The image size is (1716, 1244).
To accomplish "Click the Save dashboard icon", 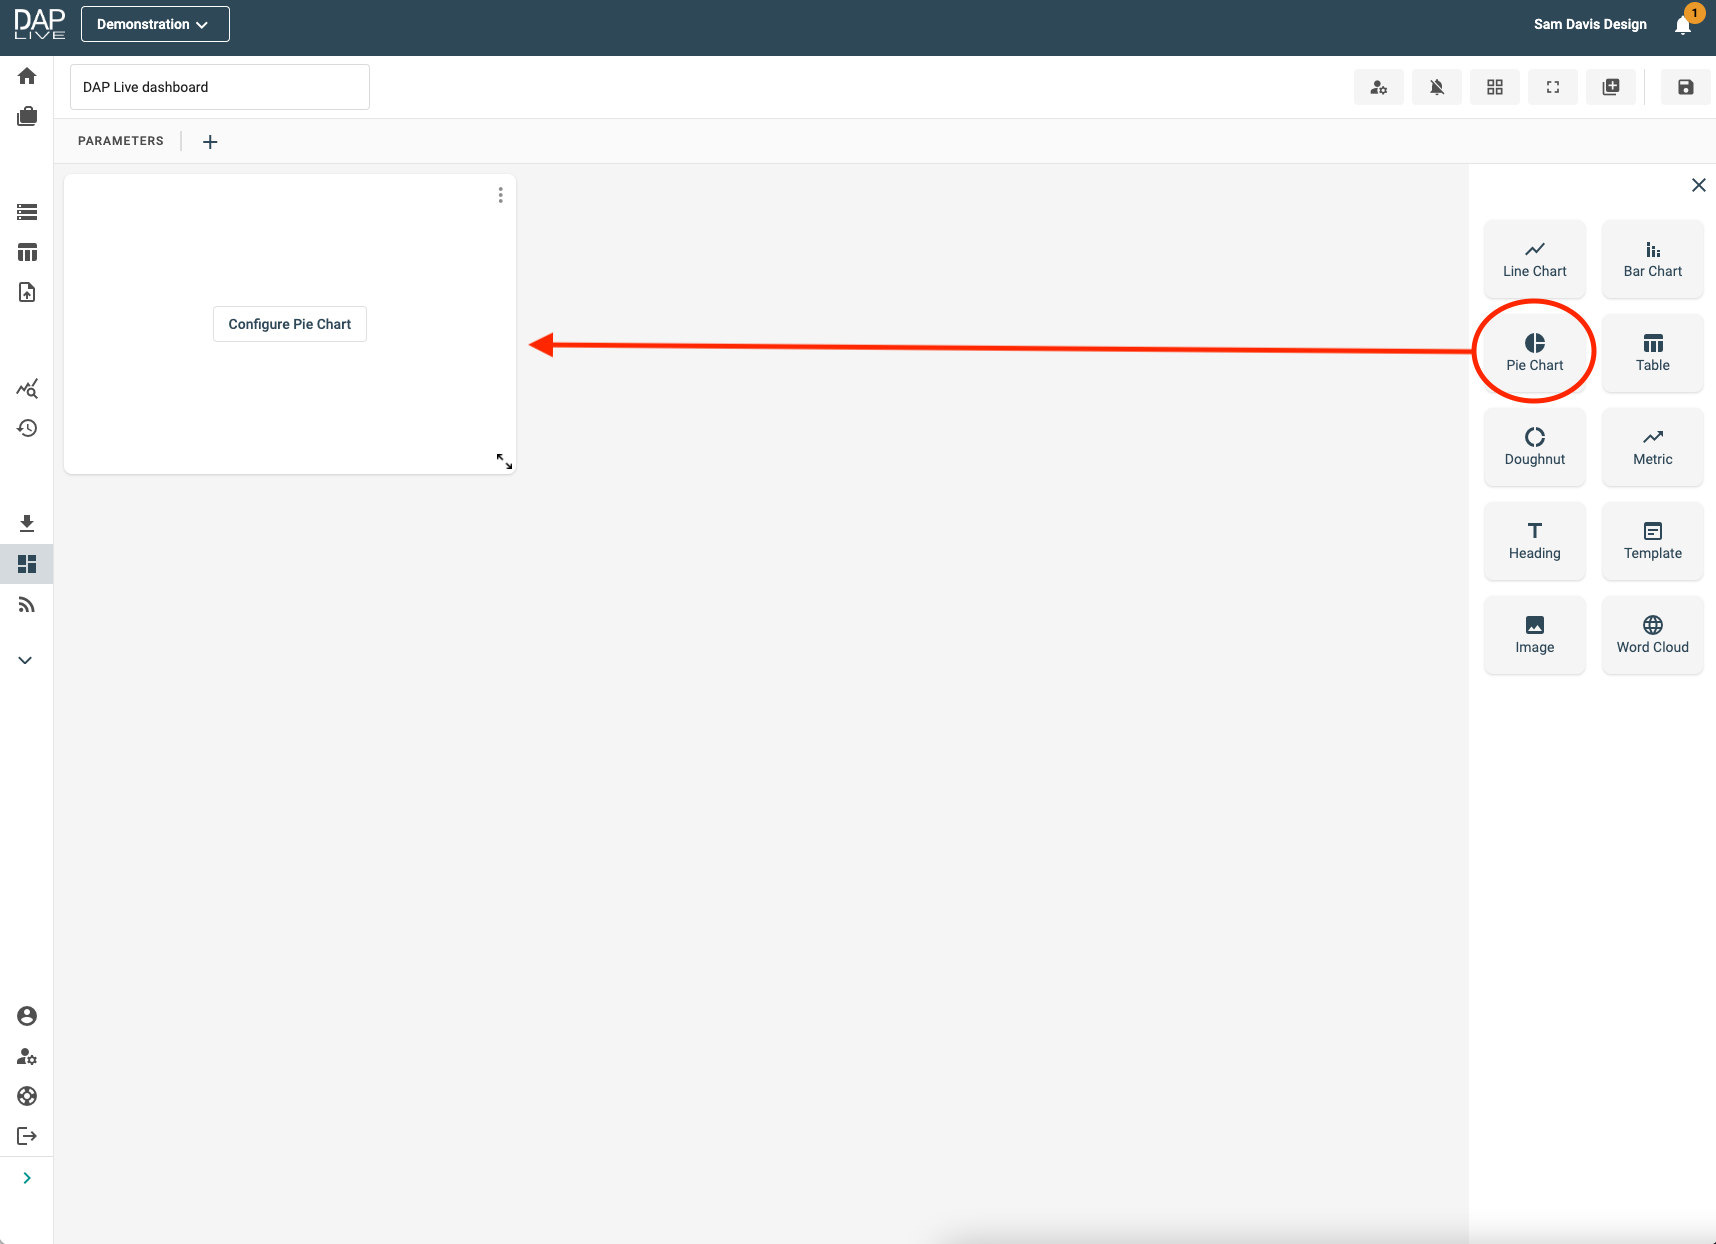I will [1685, 87].
